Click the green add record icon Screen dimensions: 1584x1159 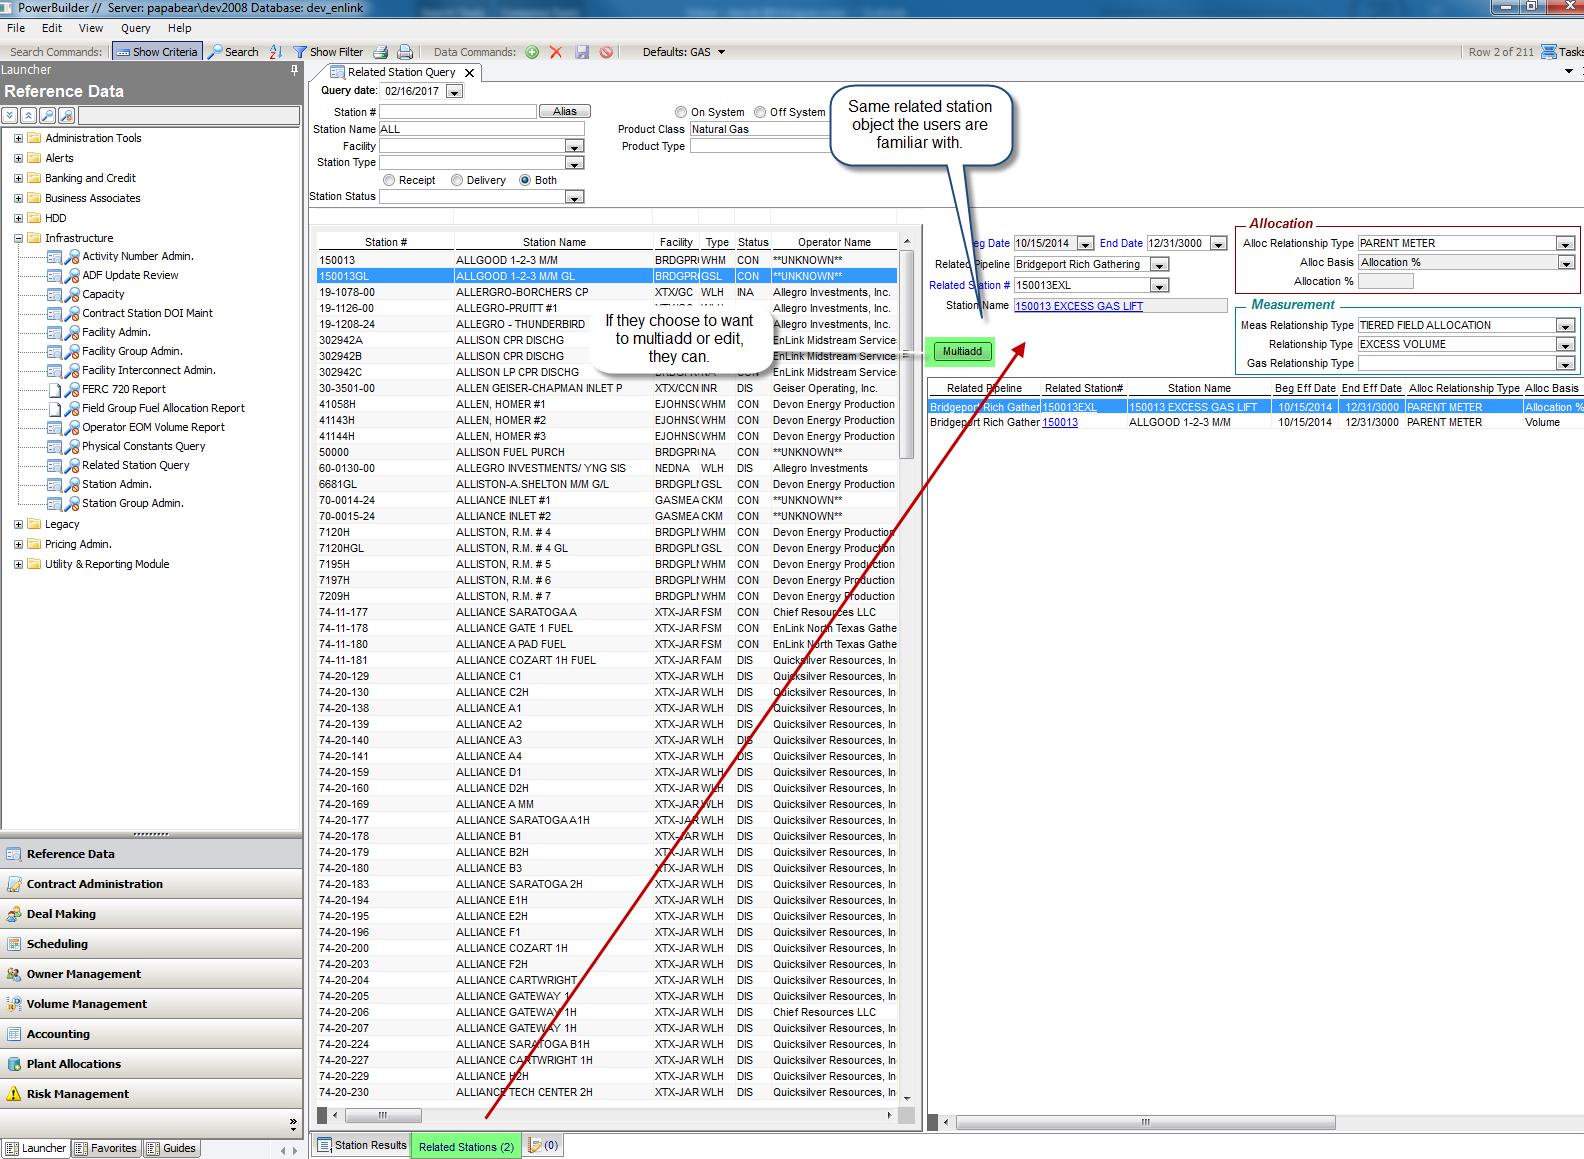point(532,52)
